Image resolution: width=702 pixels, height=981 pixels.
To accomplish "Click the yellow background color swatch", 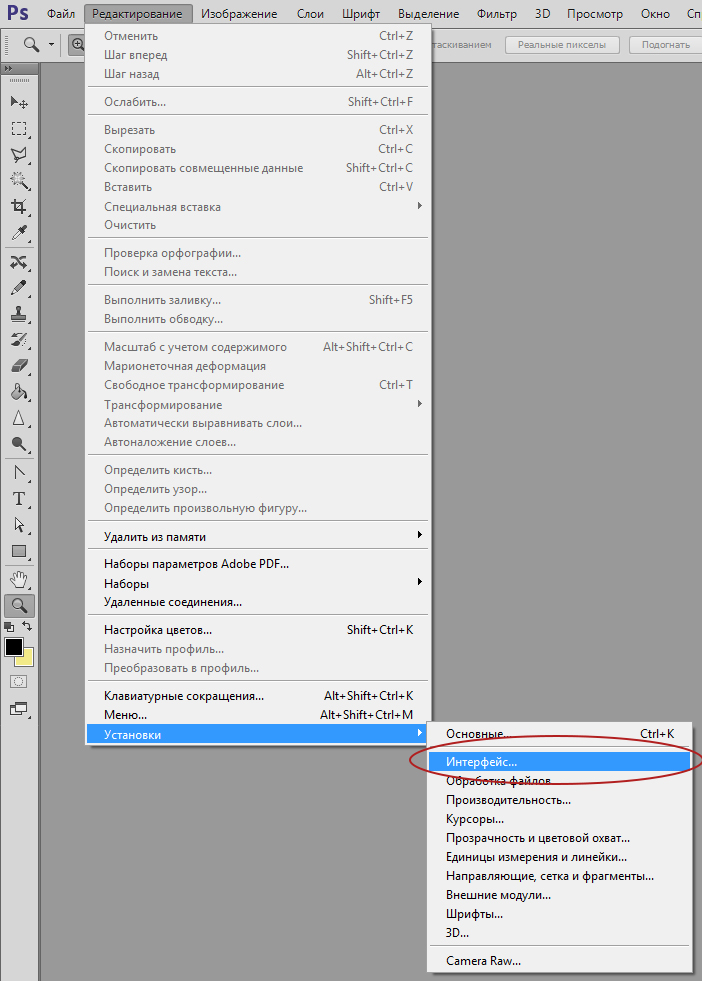I will [x=27, y=658].
